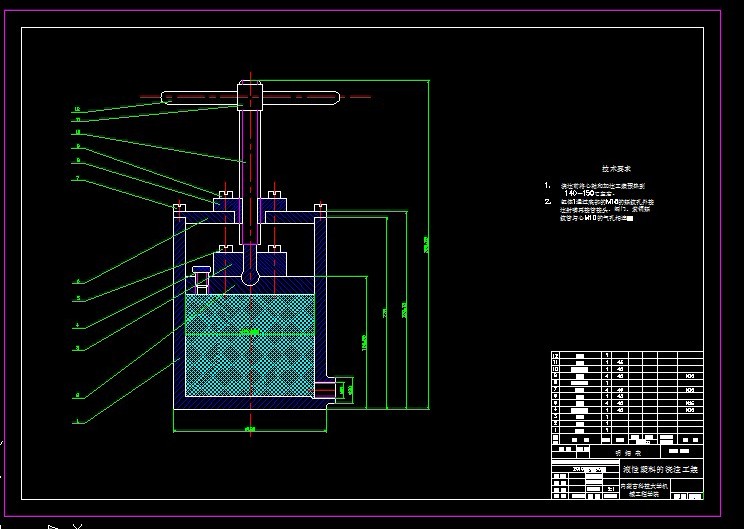Screen dimensions: 744x529
Task: Select the handle hub joining crossbar and rod
Action: tap(250, 95)
